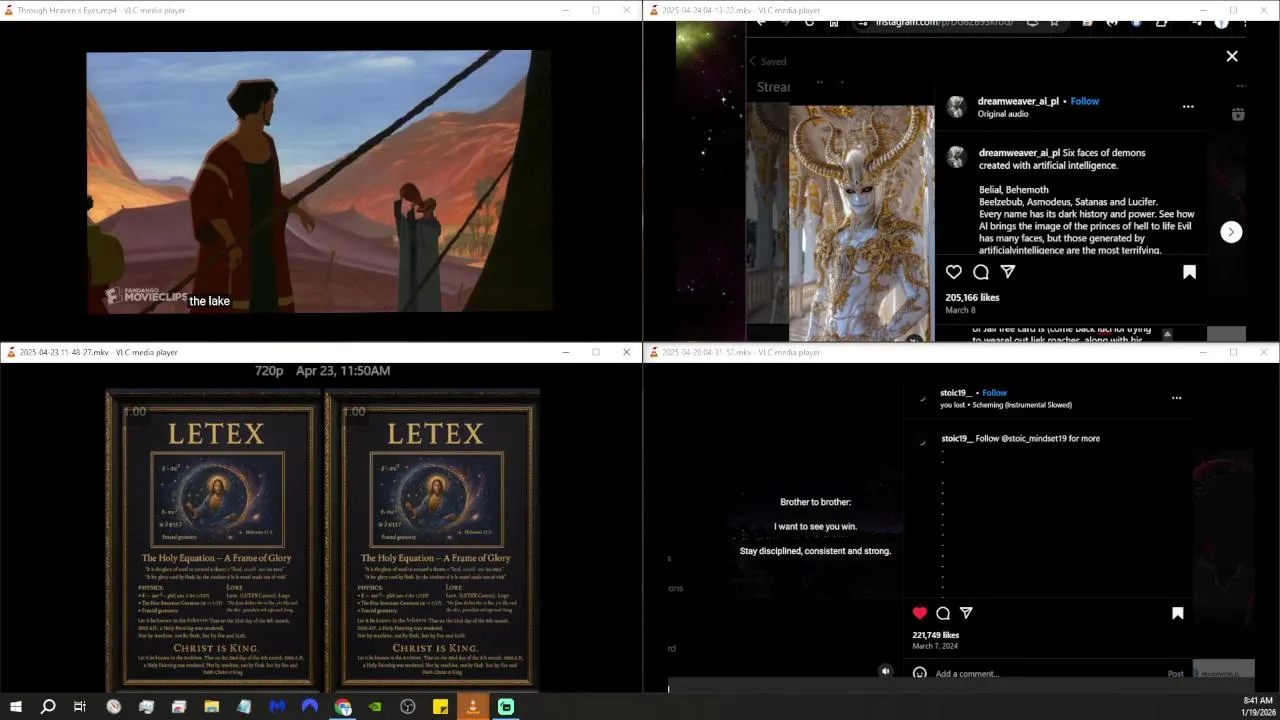Viewport: 1280px width, 720px height.
Task: Submit comment with the Post button
Action: [x=1176, y=674]
